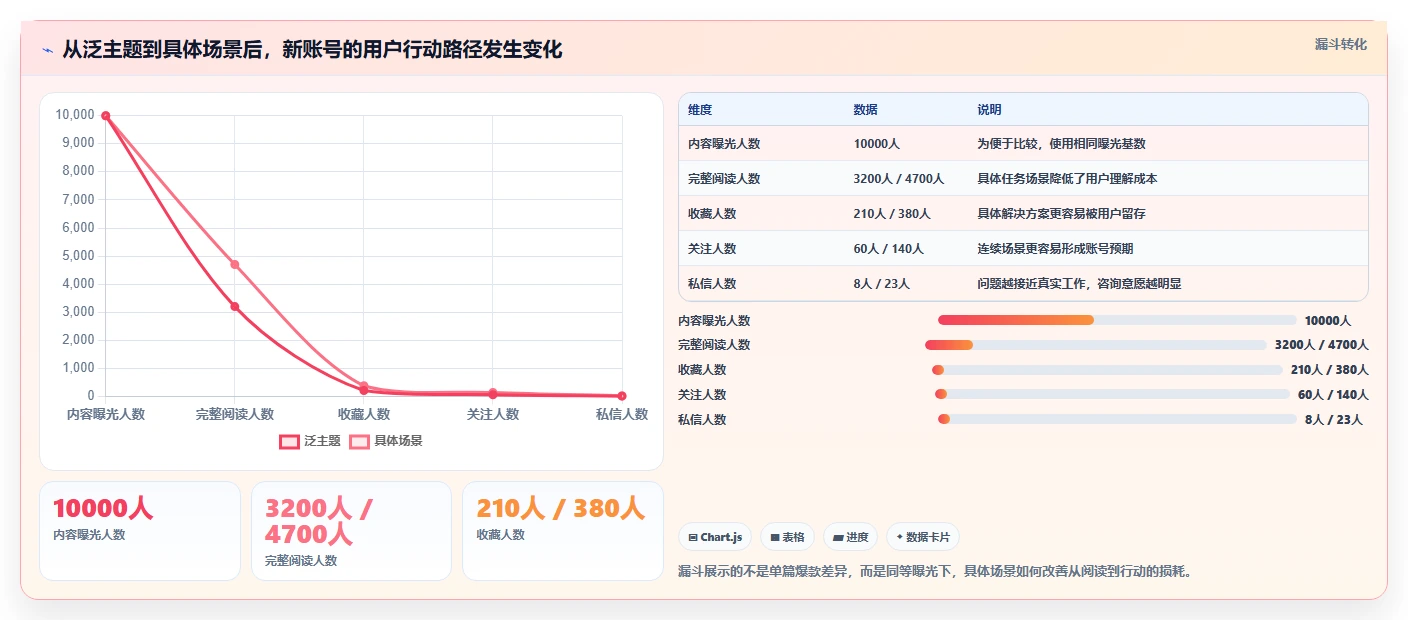Click the note 连续场景更容易形成账号预期

[1055, 249]
